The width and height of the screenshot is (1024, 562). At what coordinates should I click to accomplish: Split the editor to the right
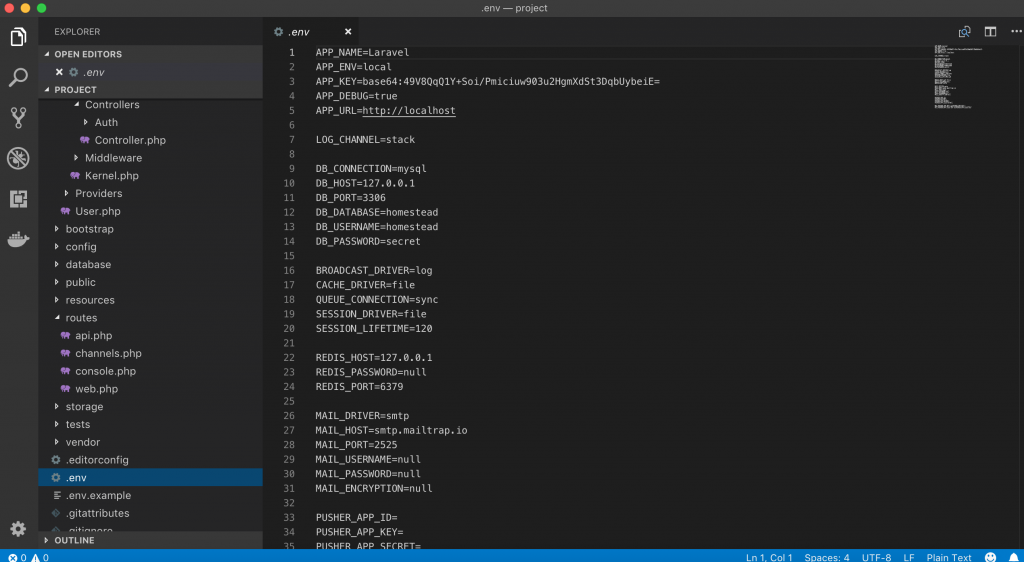click(991, 32)
